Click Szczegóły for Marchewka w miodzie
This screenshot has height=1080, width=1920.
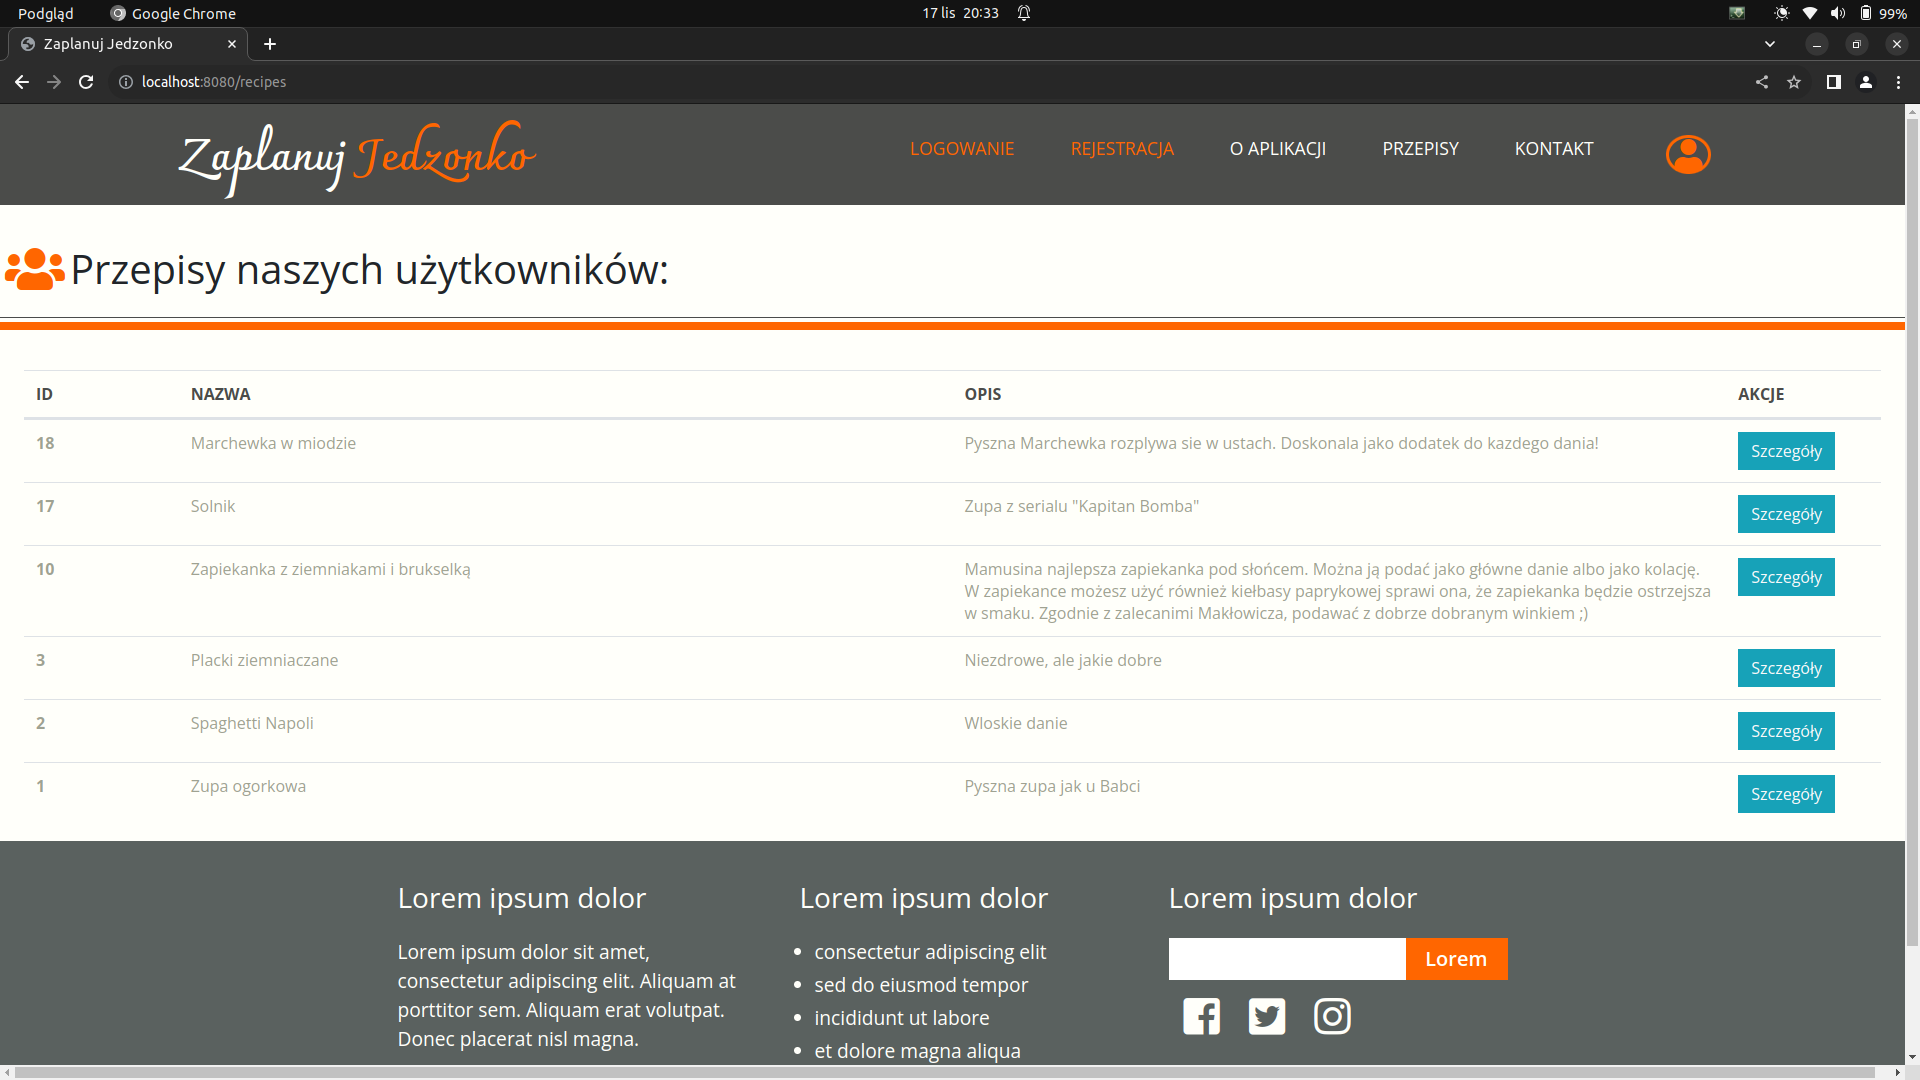point(1785,451)
